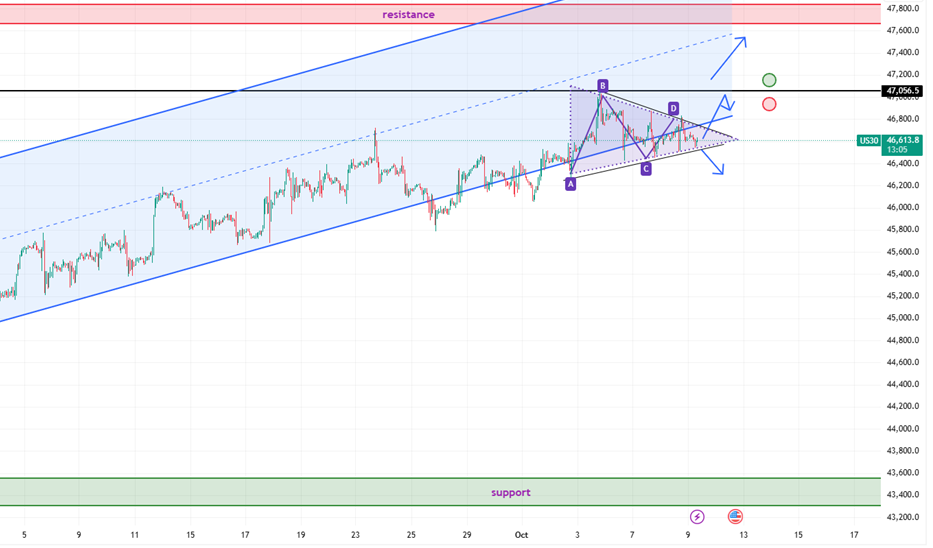The image size is (933, 548).
Task: Select the green support zone label
Action: 510,493
